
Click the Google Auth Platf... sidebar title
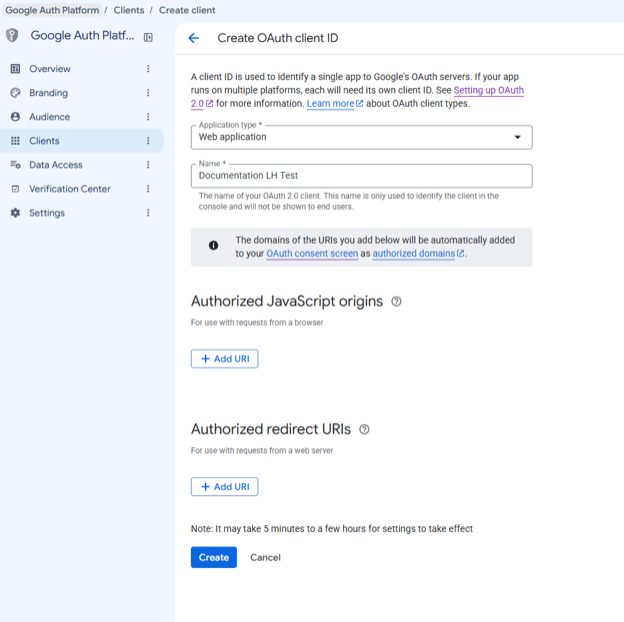click(x=82, y=35)
